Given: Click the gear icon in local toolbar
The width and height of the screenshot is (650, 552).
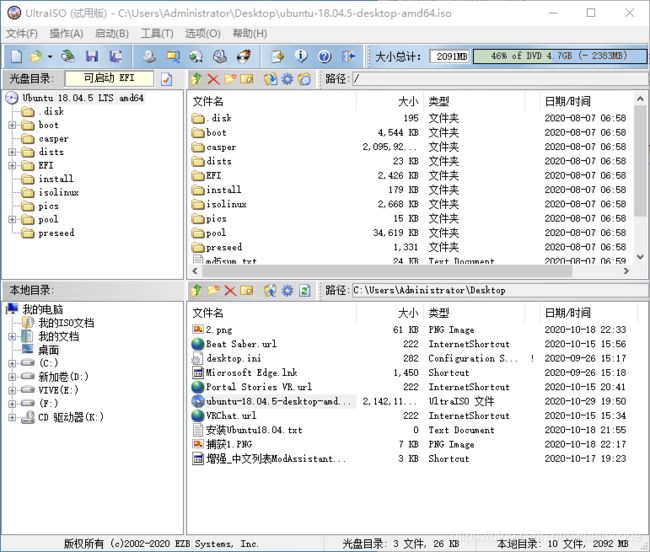Looking at the screenshot, I should (x=287, y=291).
